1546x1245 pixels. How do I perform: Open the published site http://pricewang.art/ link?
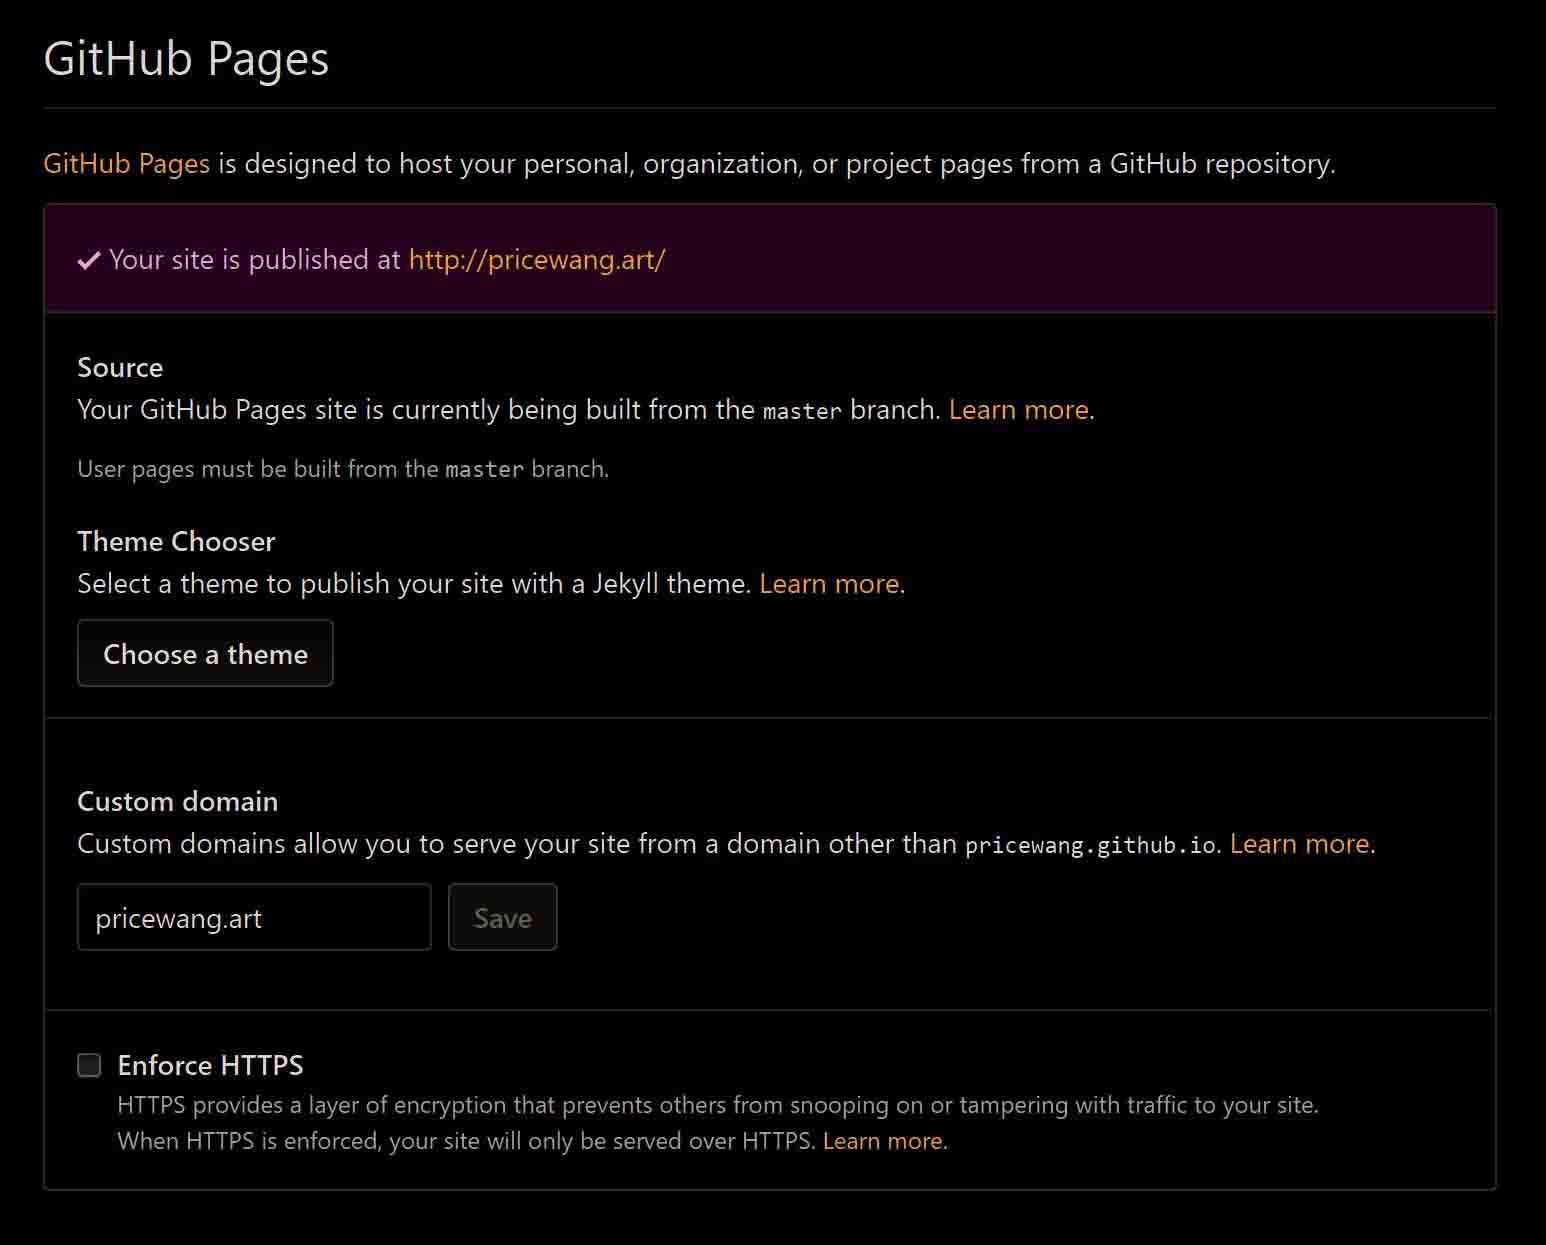[537, 259]
